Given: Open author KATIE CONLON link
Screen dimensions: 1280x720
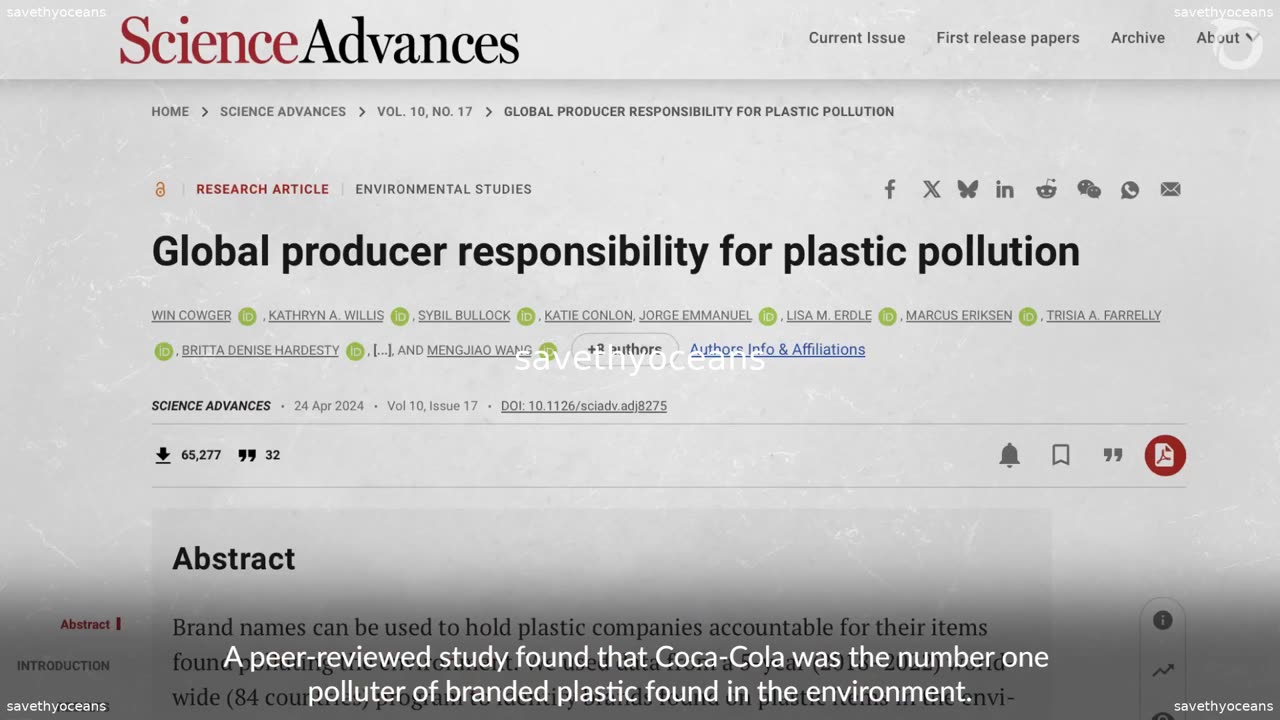Looking at the screenshot, I should click(588, 316).
